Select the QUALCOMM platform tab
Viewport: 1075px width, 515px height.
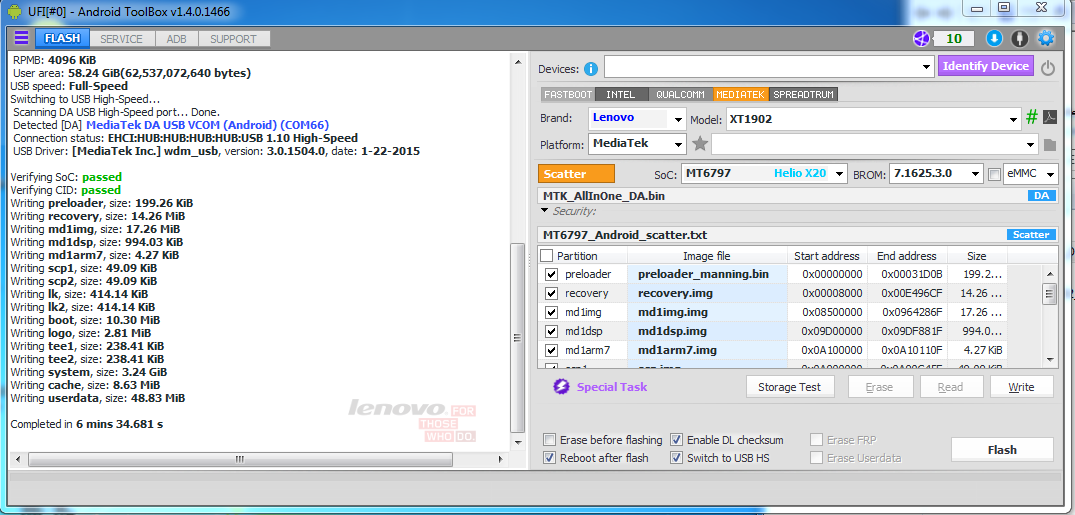679,95
